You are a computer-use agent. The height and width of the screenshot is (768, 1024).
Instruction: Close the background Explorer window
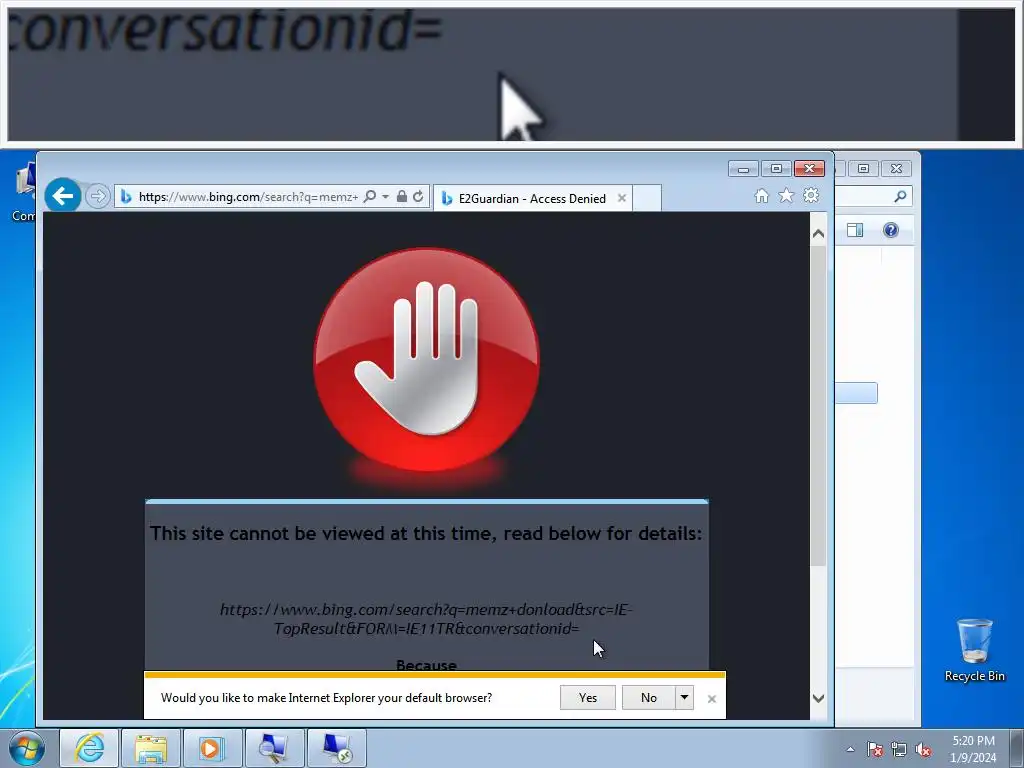(897, 169)
